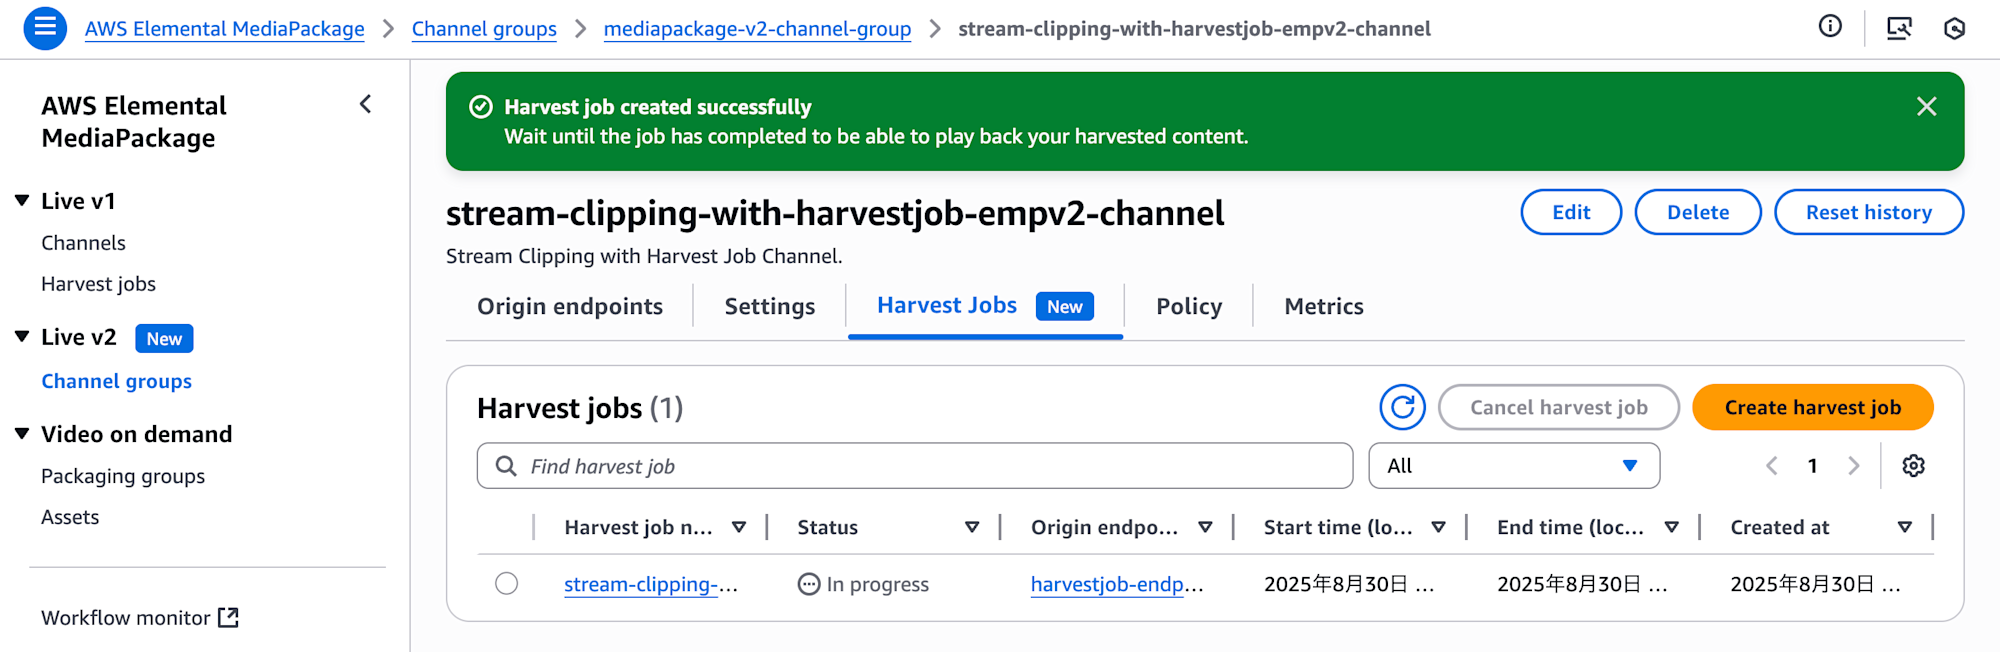Sort by Status column arrow
Screen dimensions: 2000x652
tap(972, 527)
